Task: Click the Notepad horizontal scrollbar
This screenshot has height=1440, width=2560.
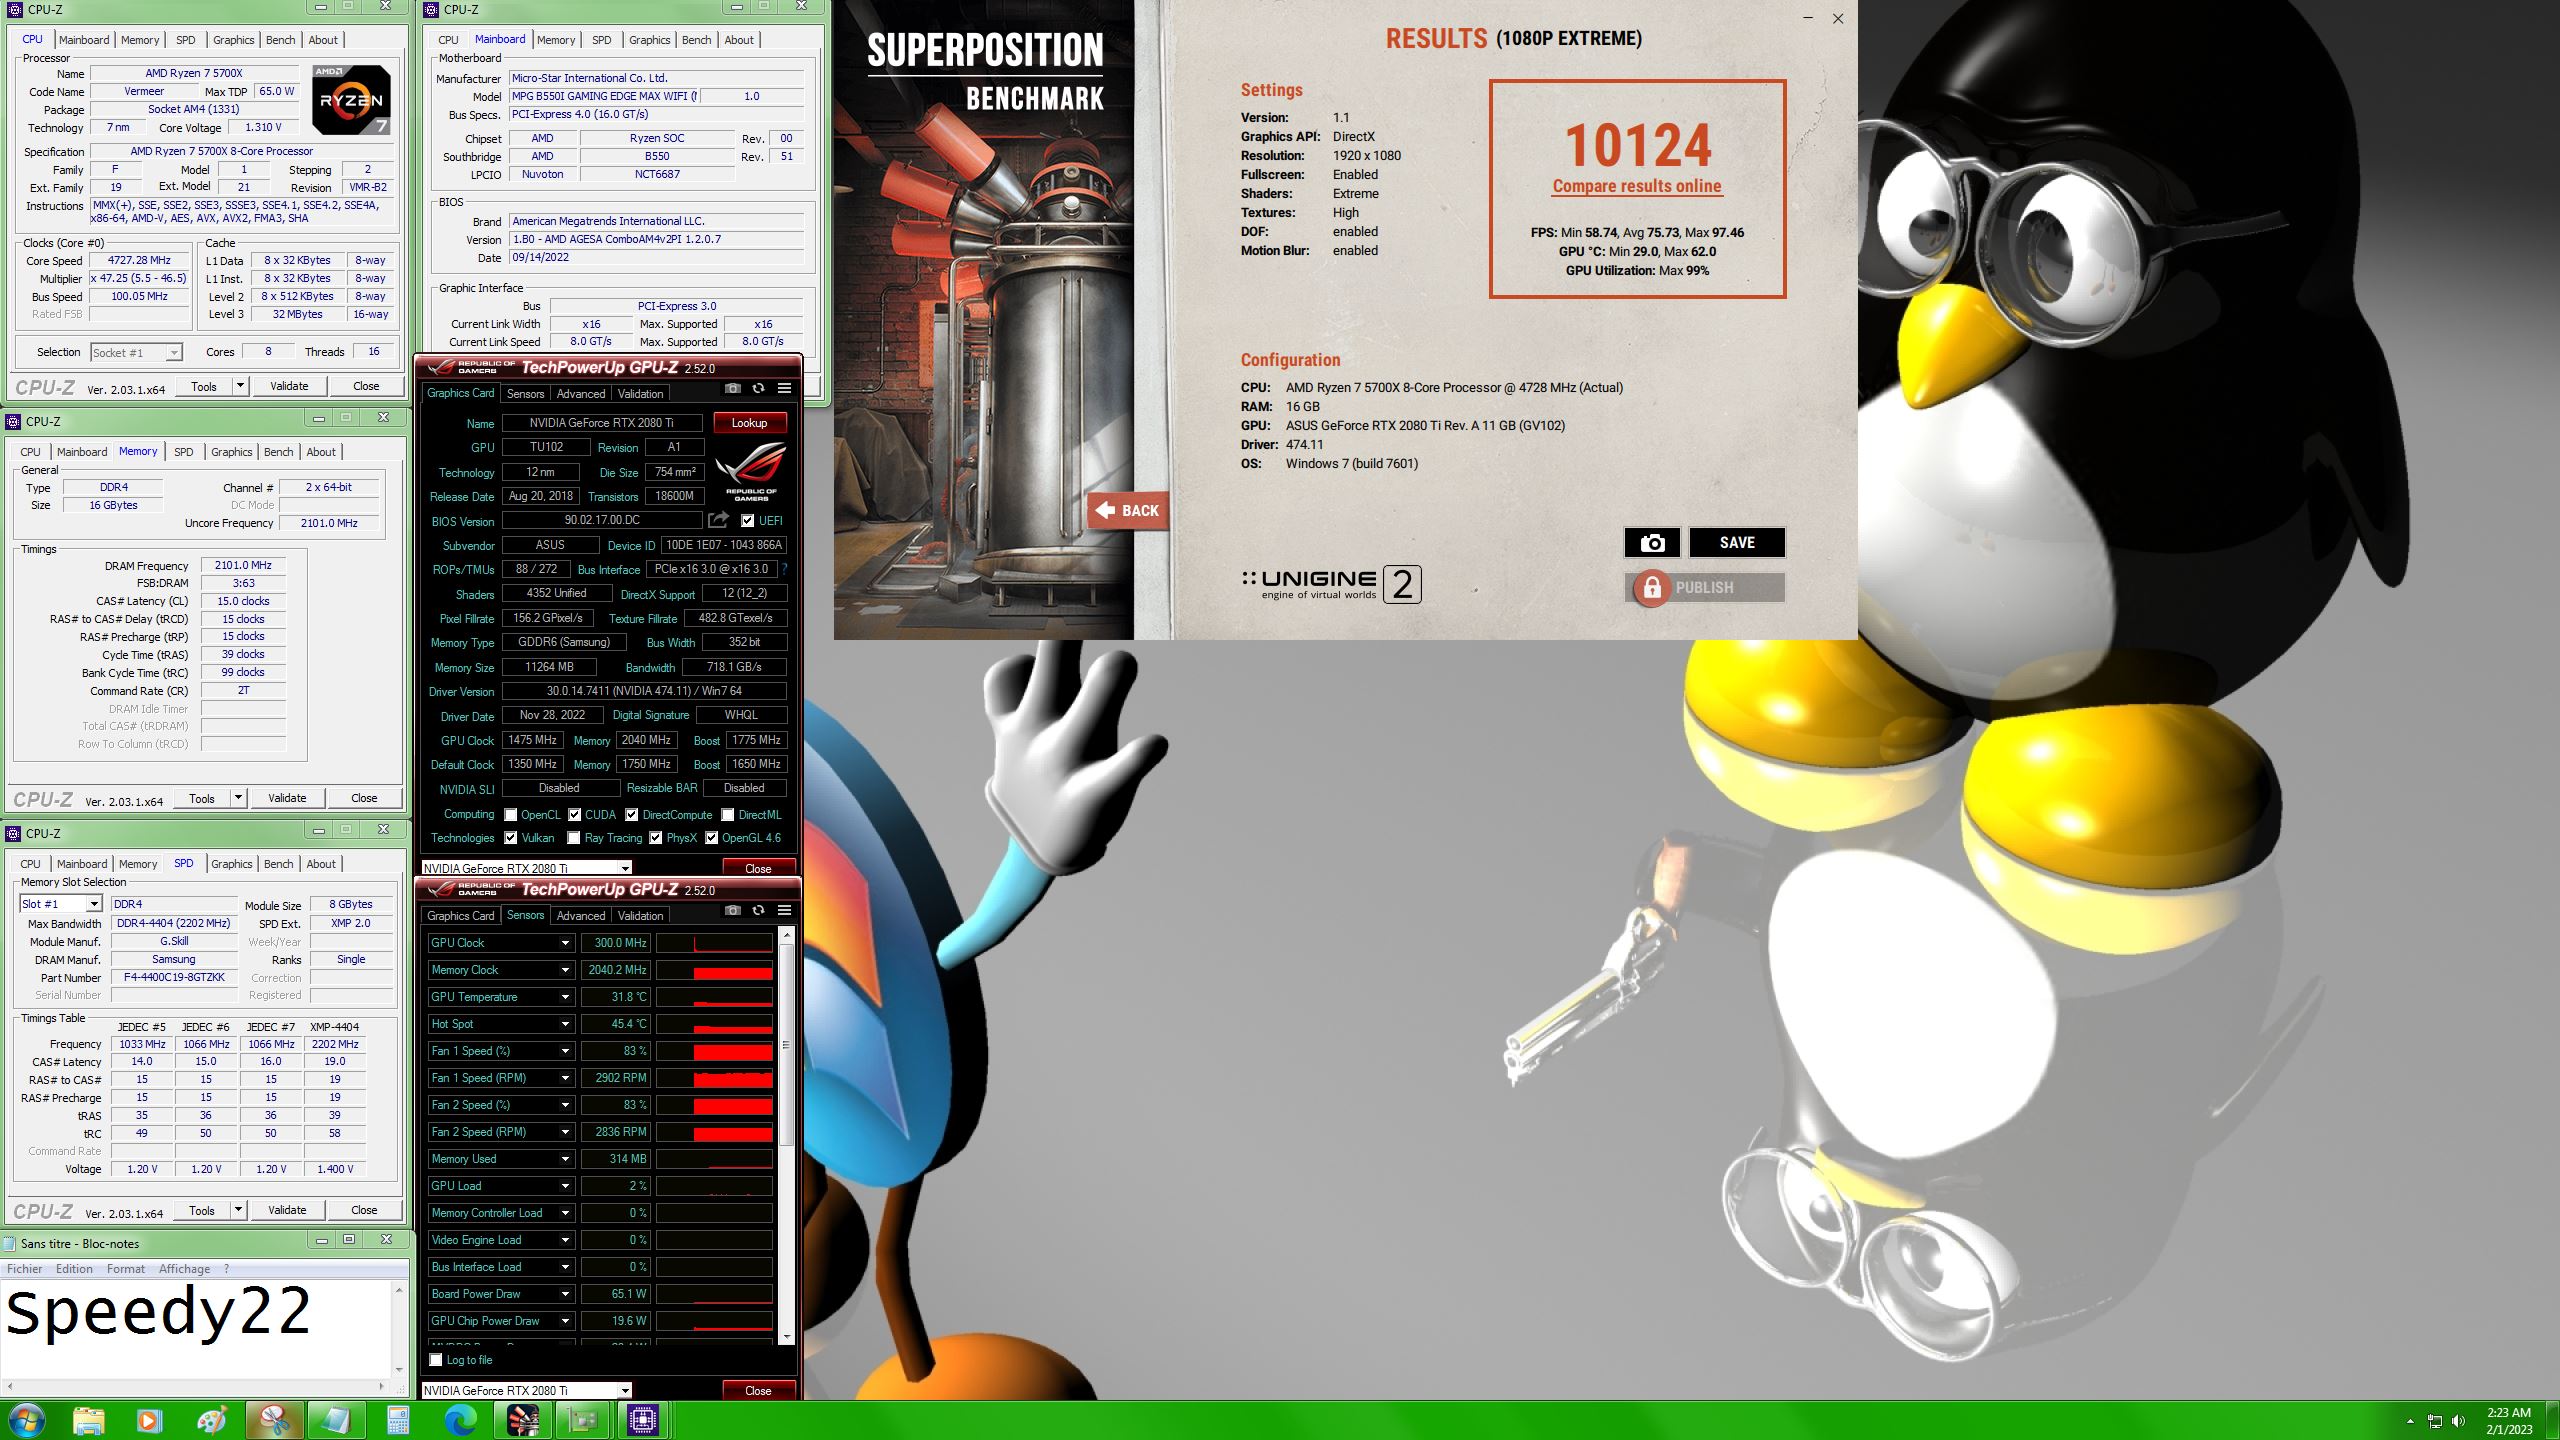Action: [x=195, y=1386]
